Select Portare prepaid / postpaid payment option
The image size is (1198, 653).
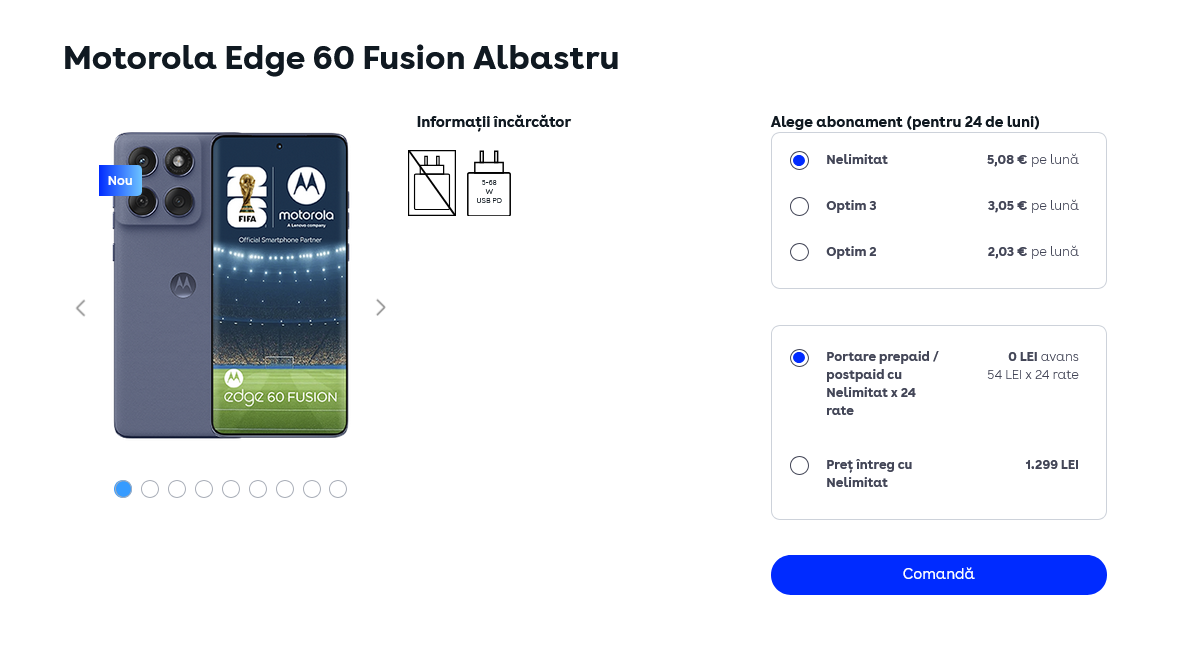(799, 358)
